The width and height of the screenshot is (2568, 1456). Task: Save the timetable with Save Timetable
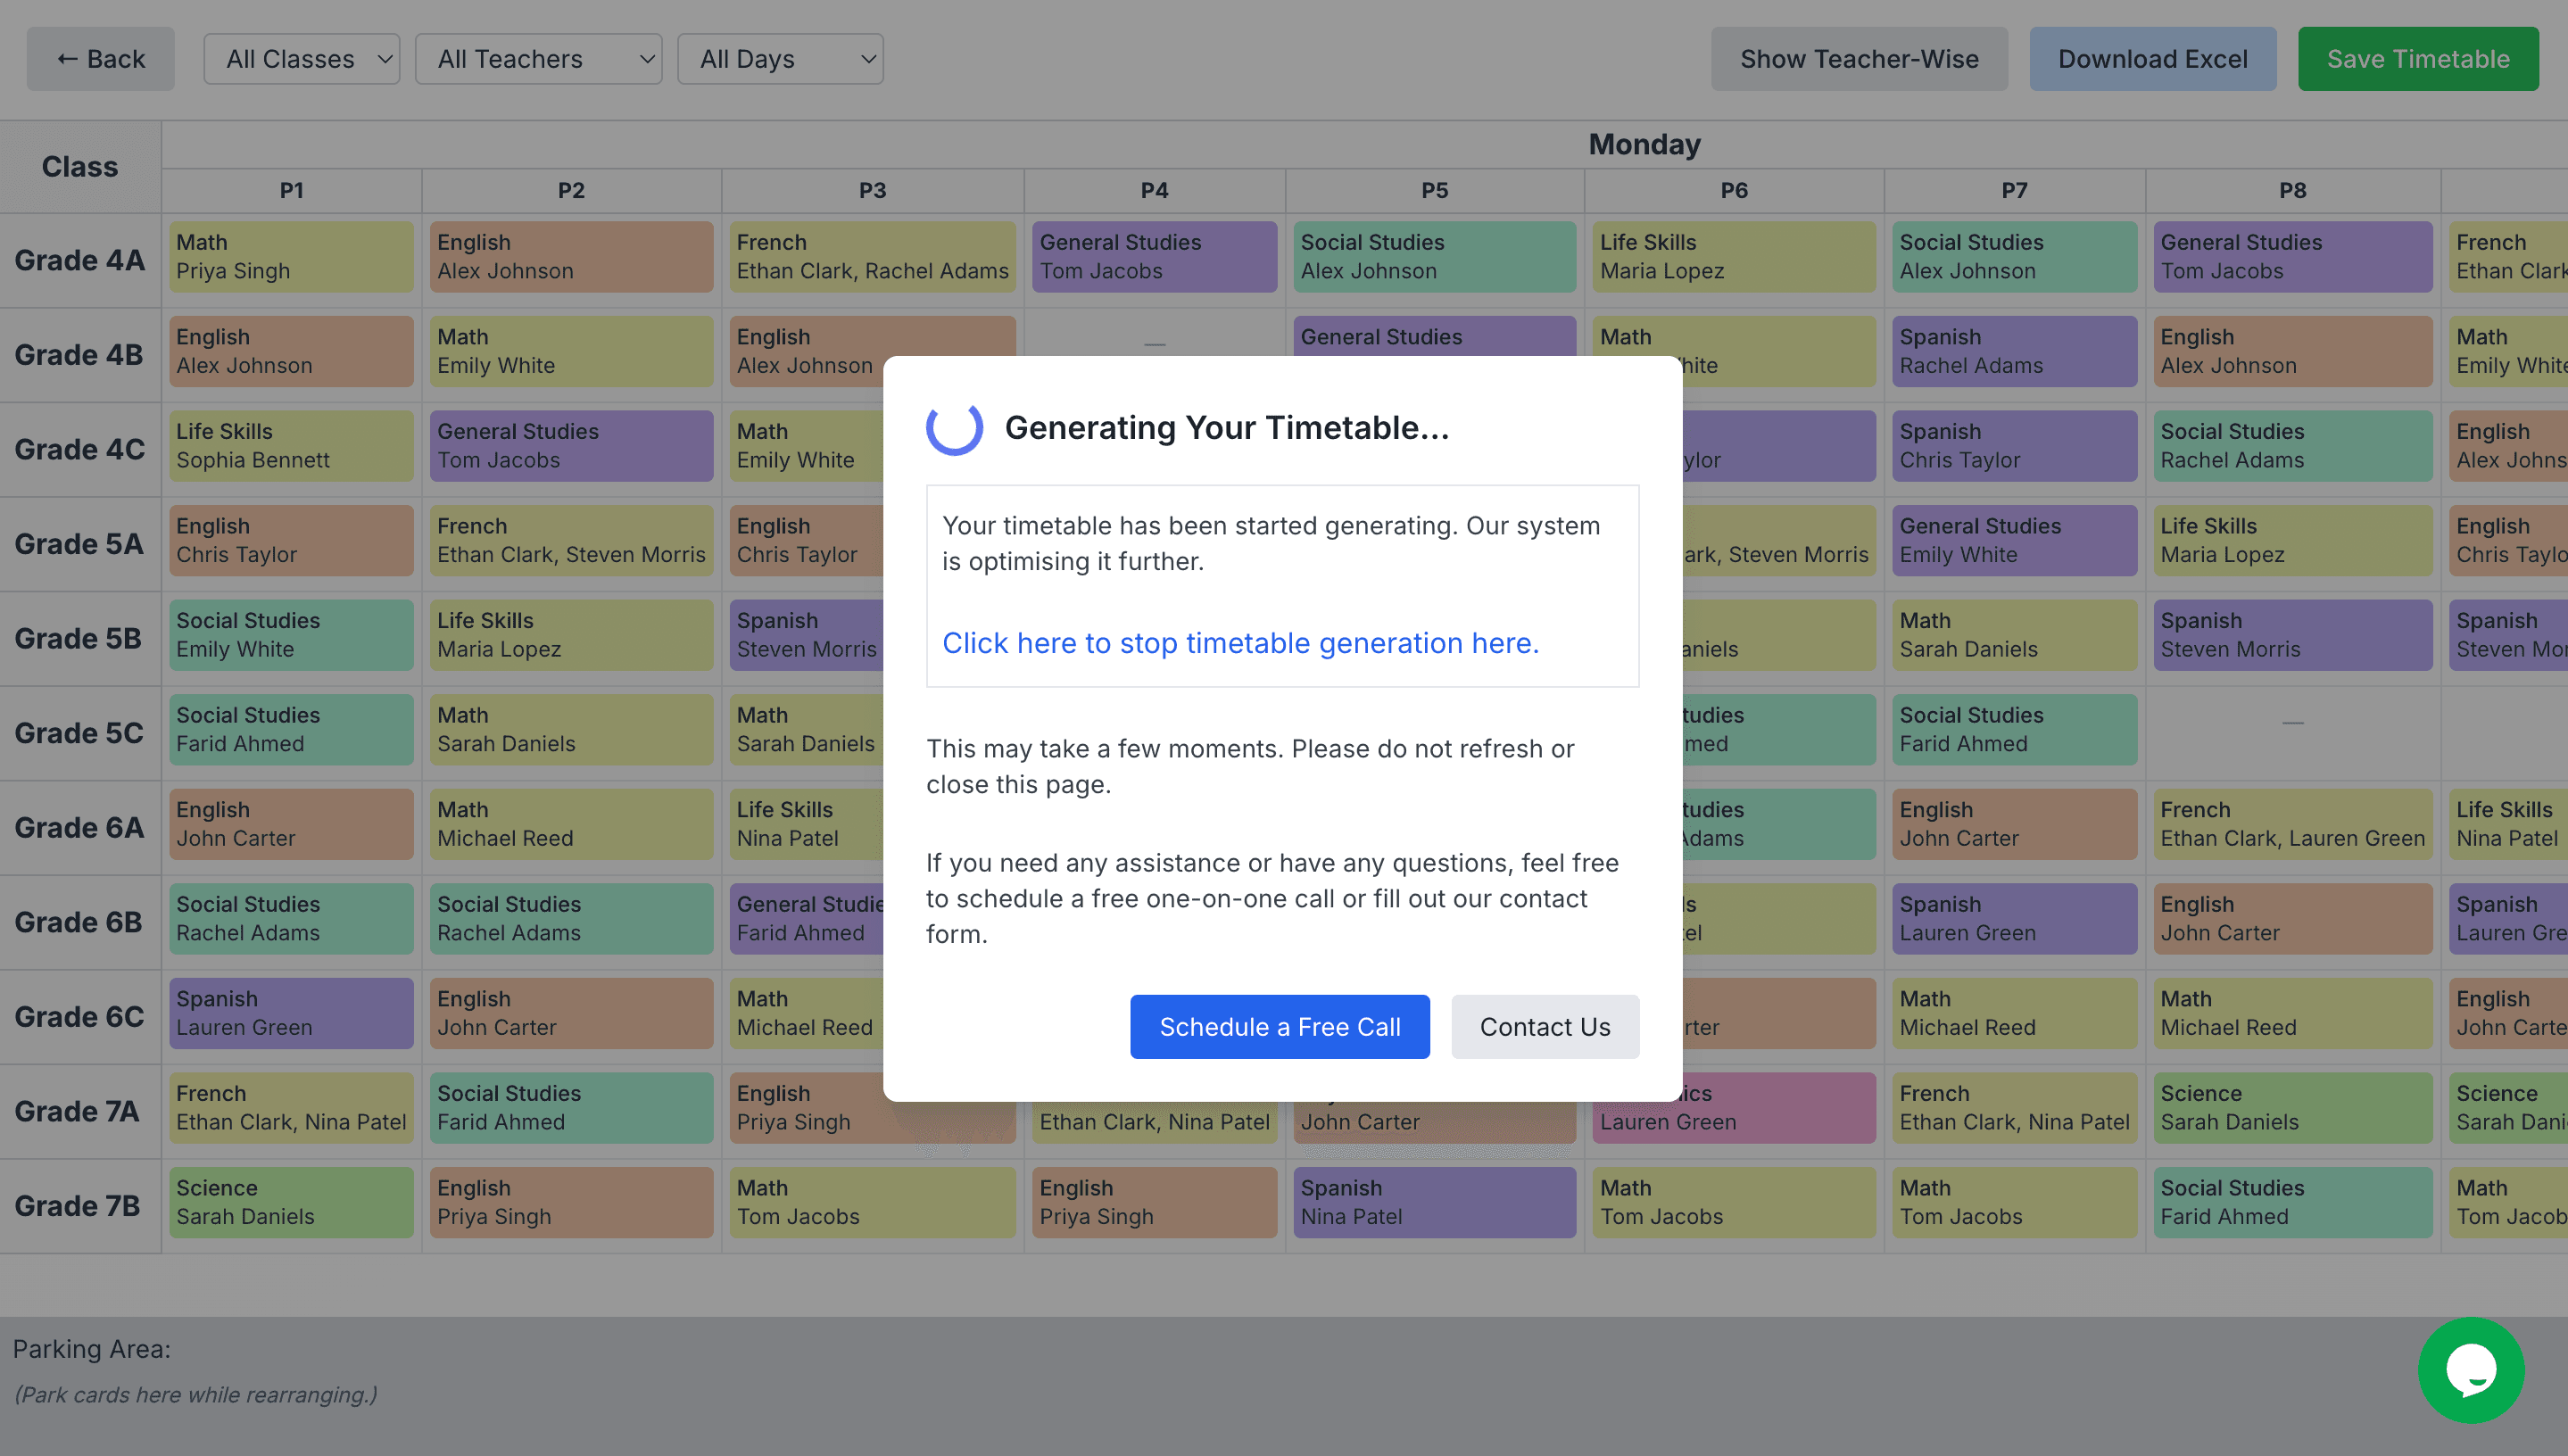[x=2417, y=59]
